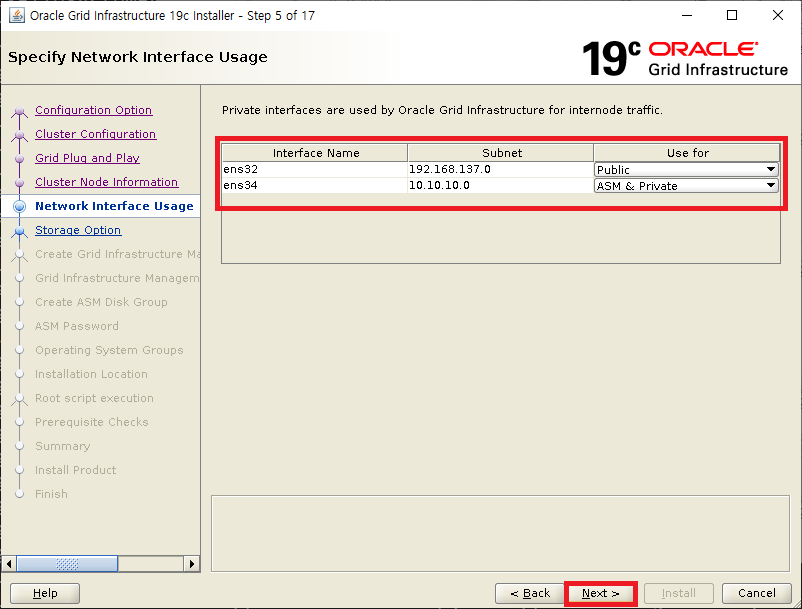The height and width of the screenshot is (609, 802).
Task: Click the Next button
Action: [x=600, y=593]
